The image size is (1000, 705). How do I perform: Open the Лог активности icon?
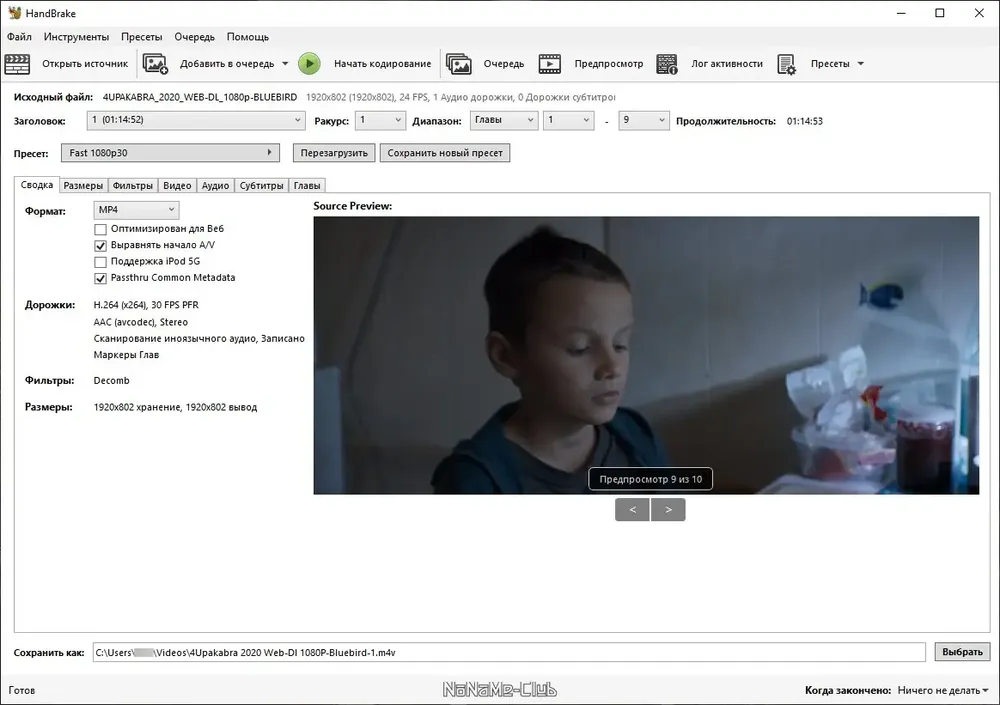click(x=667, y=64)
